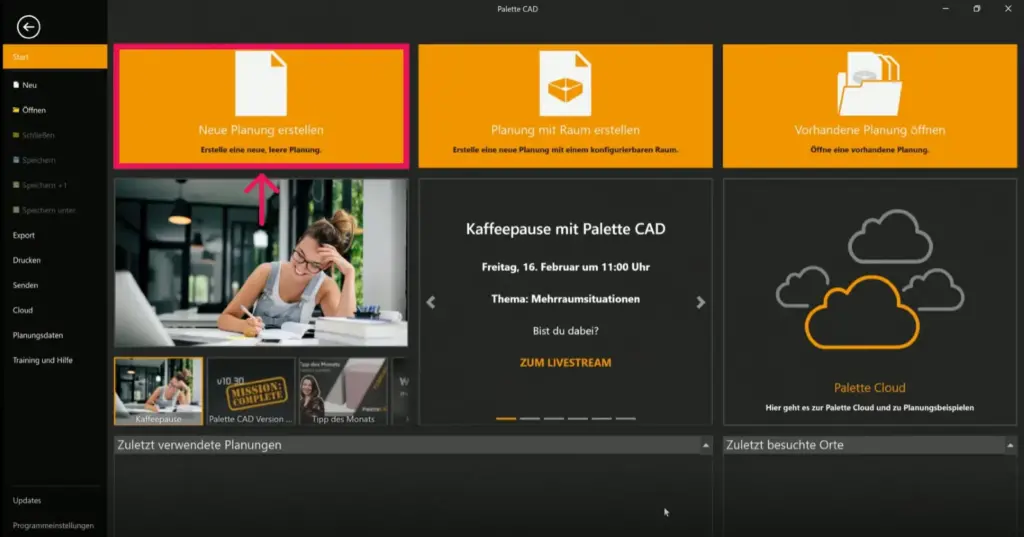Screen dimensions: 1024x537
Task: Minimize the Palette CAD window
Action: tap(946, 8)
